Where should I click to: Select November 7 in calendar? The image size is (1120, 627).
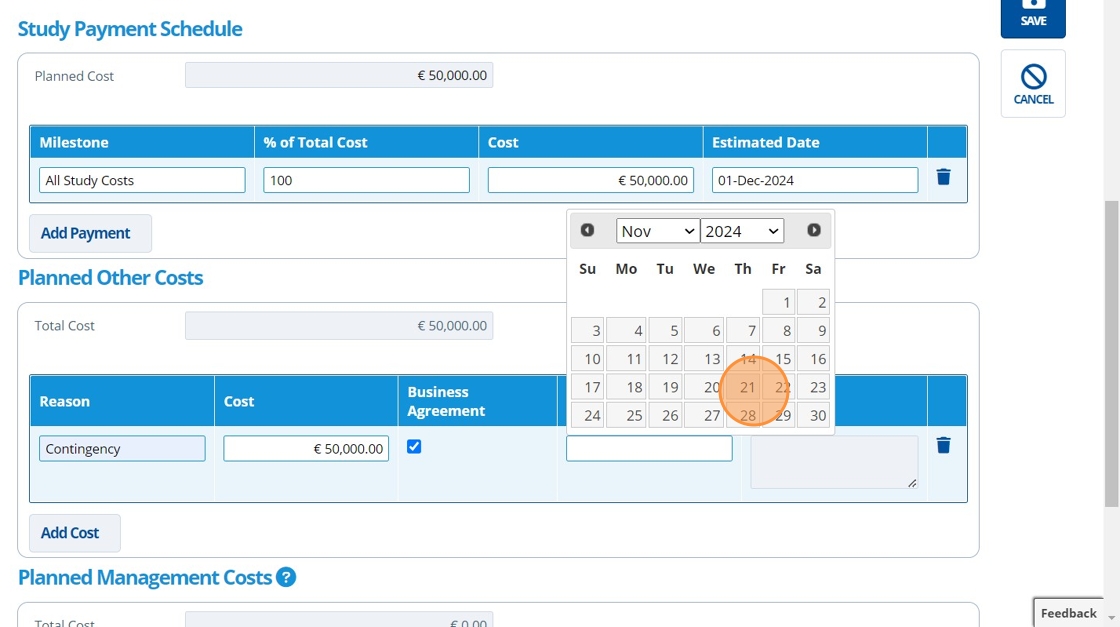coord(743,331)
